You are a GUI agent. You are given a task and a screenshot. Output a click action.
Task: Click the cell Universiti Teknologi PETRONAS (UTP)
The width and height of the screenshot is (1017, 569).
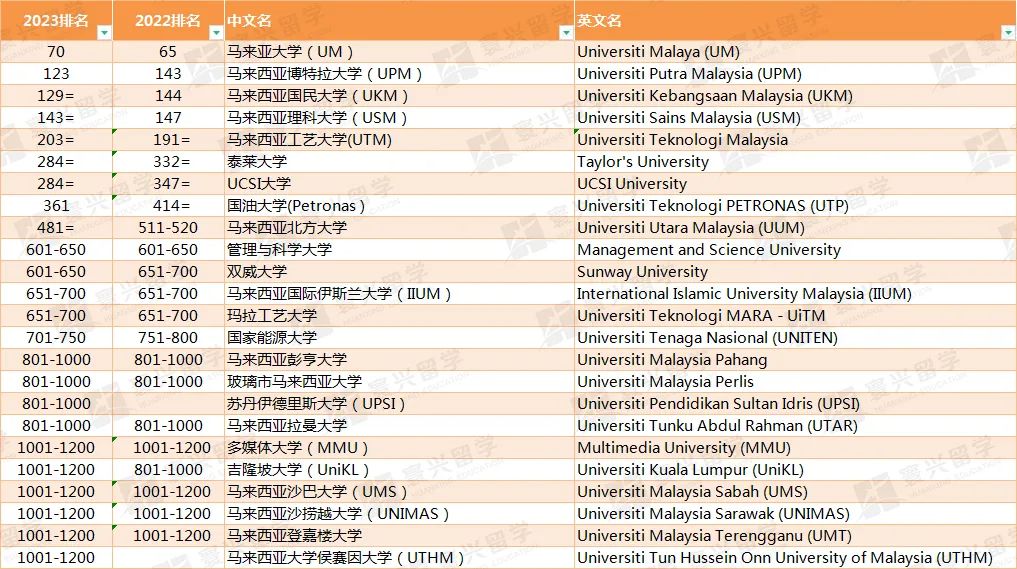796,206
